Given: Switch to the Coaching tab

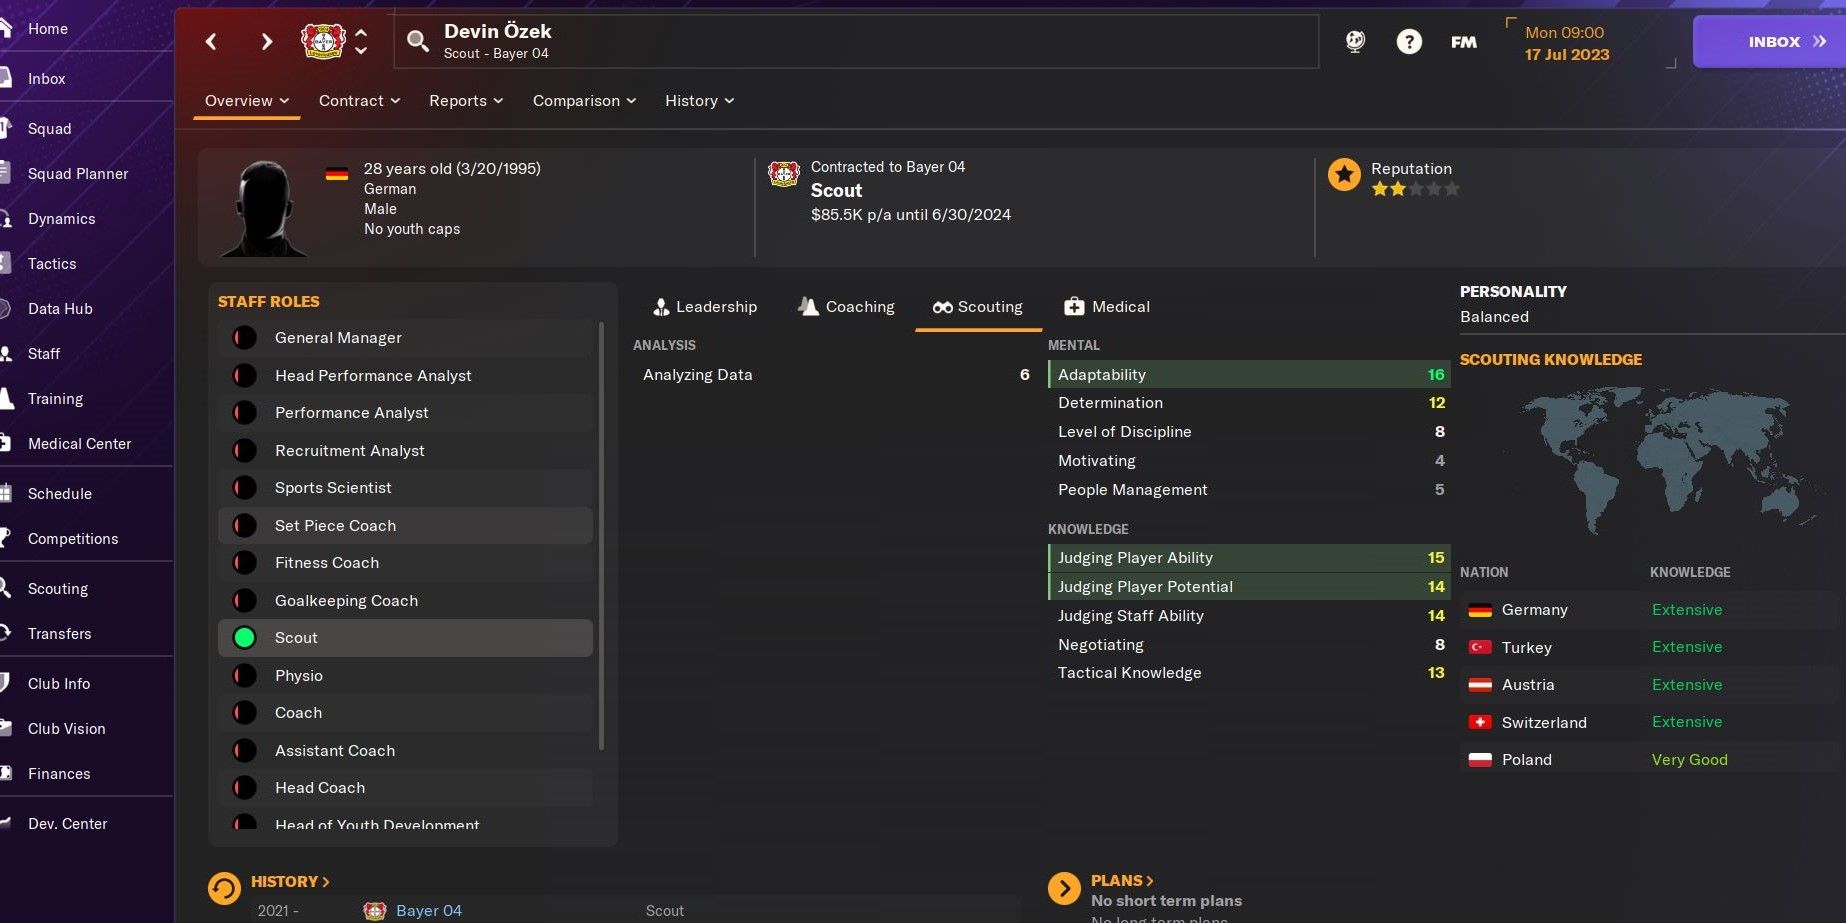Looking at the screenshot, I should (845, 307).
